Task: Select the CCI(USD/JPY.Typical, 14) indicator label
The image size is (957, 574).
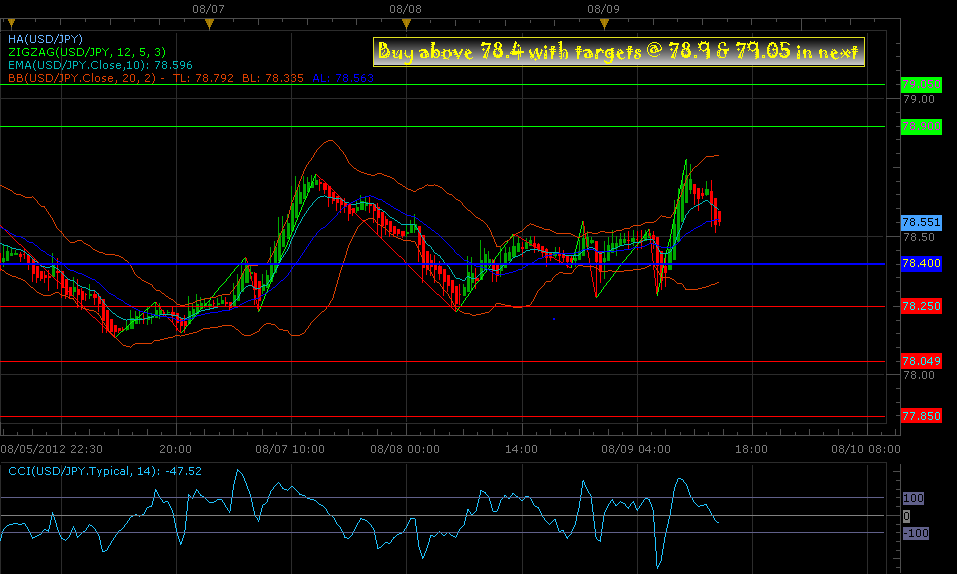Action: tap(104, 471)
